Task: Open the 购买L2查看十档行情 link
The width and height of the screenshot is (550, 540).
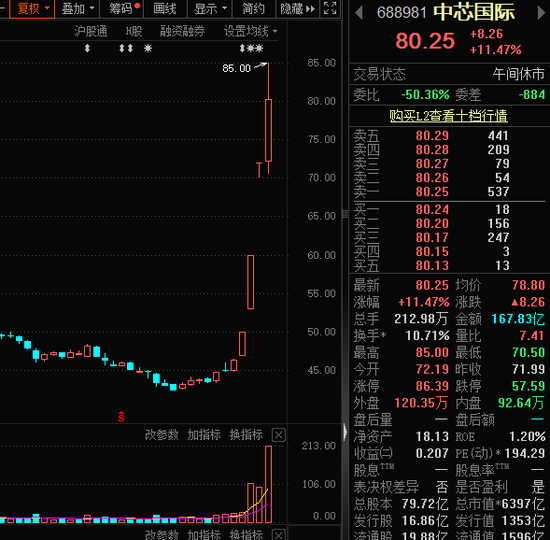Action: coord(448,116)
